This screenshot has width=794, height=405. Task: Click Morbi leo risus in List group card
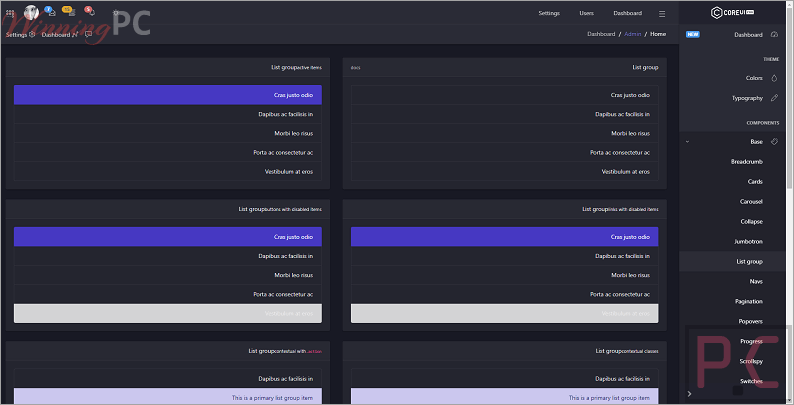[x=504, y=134]
